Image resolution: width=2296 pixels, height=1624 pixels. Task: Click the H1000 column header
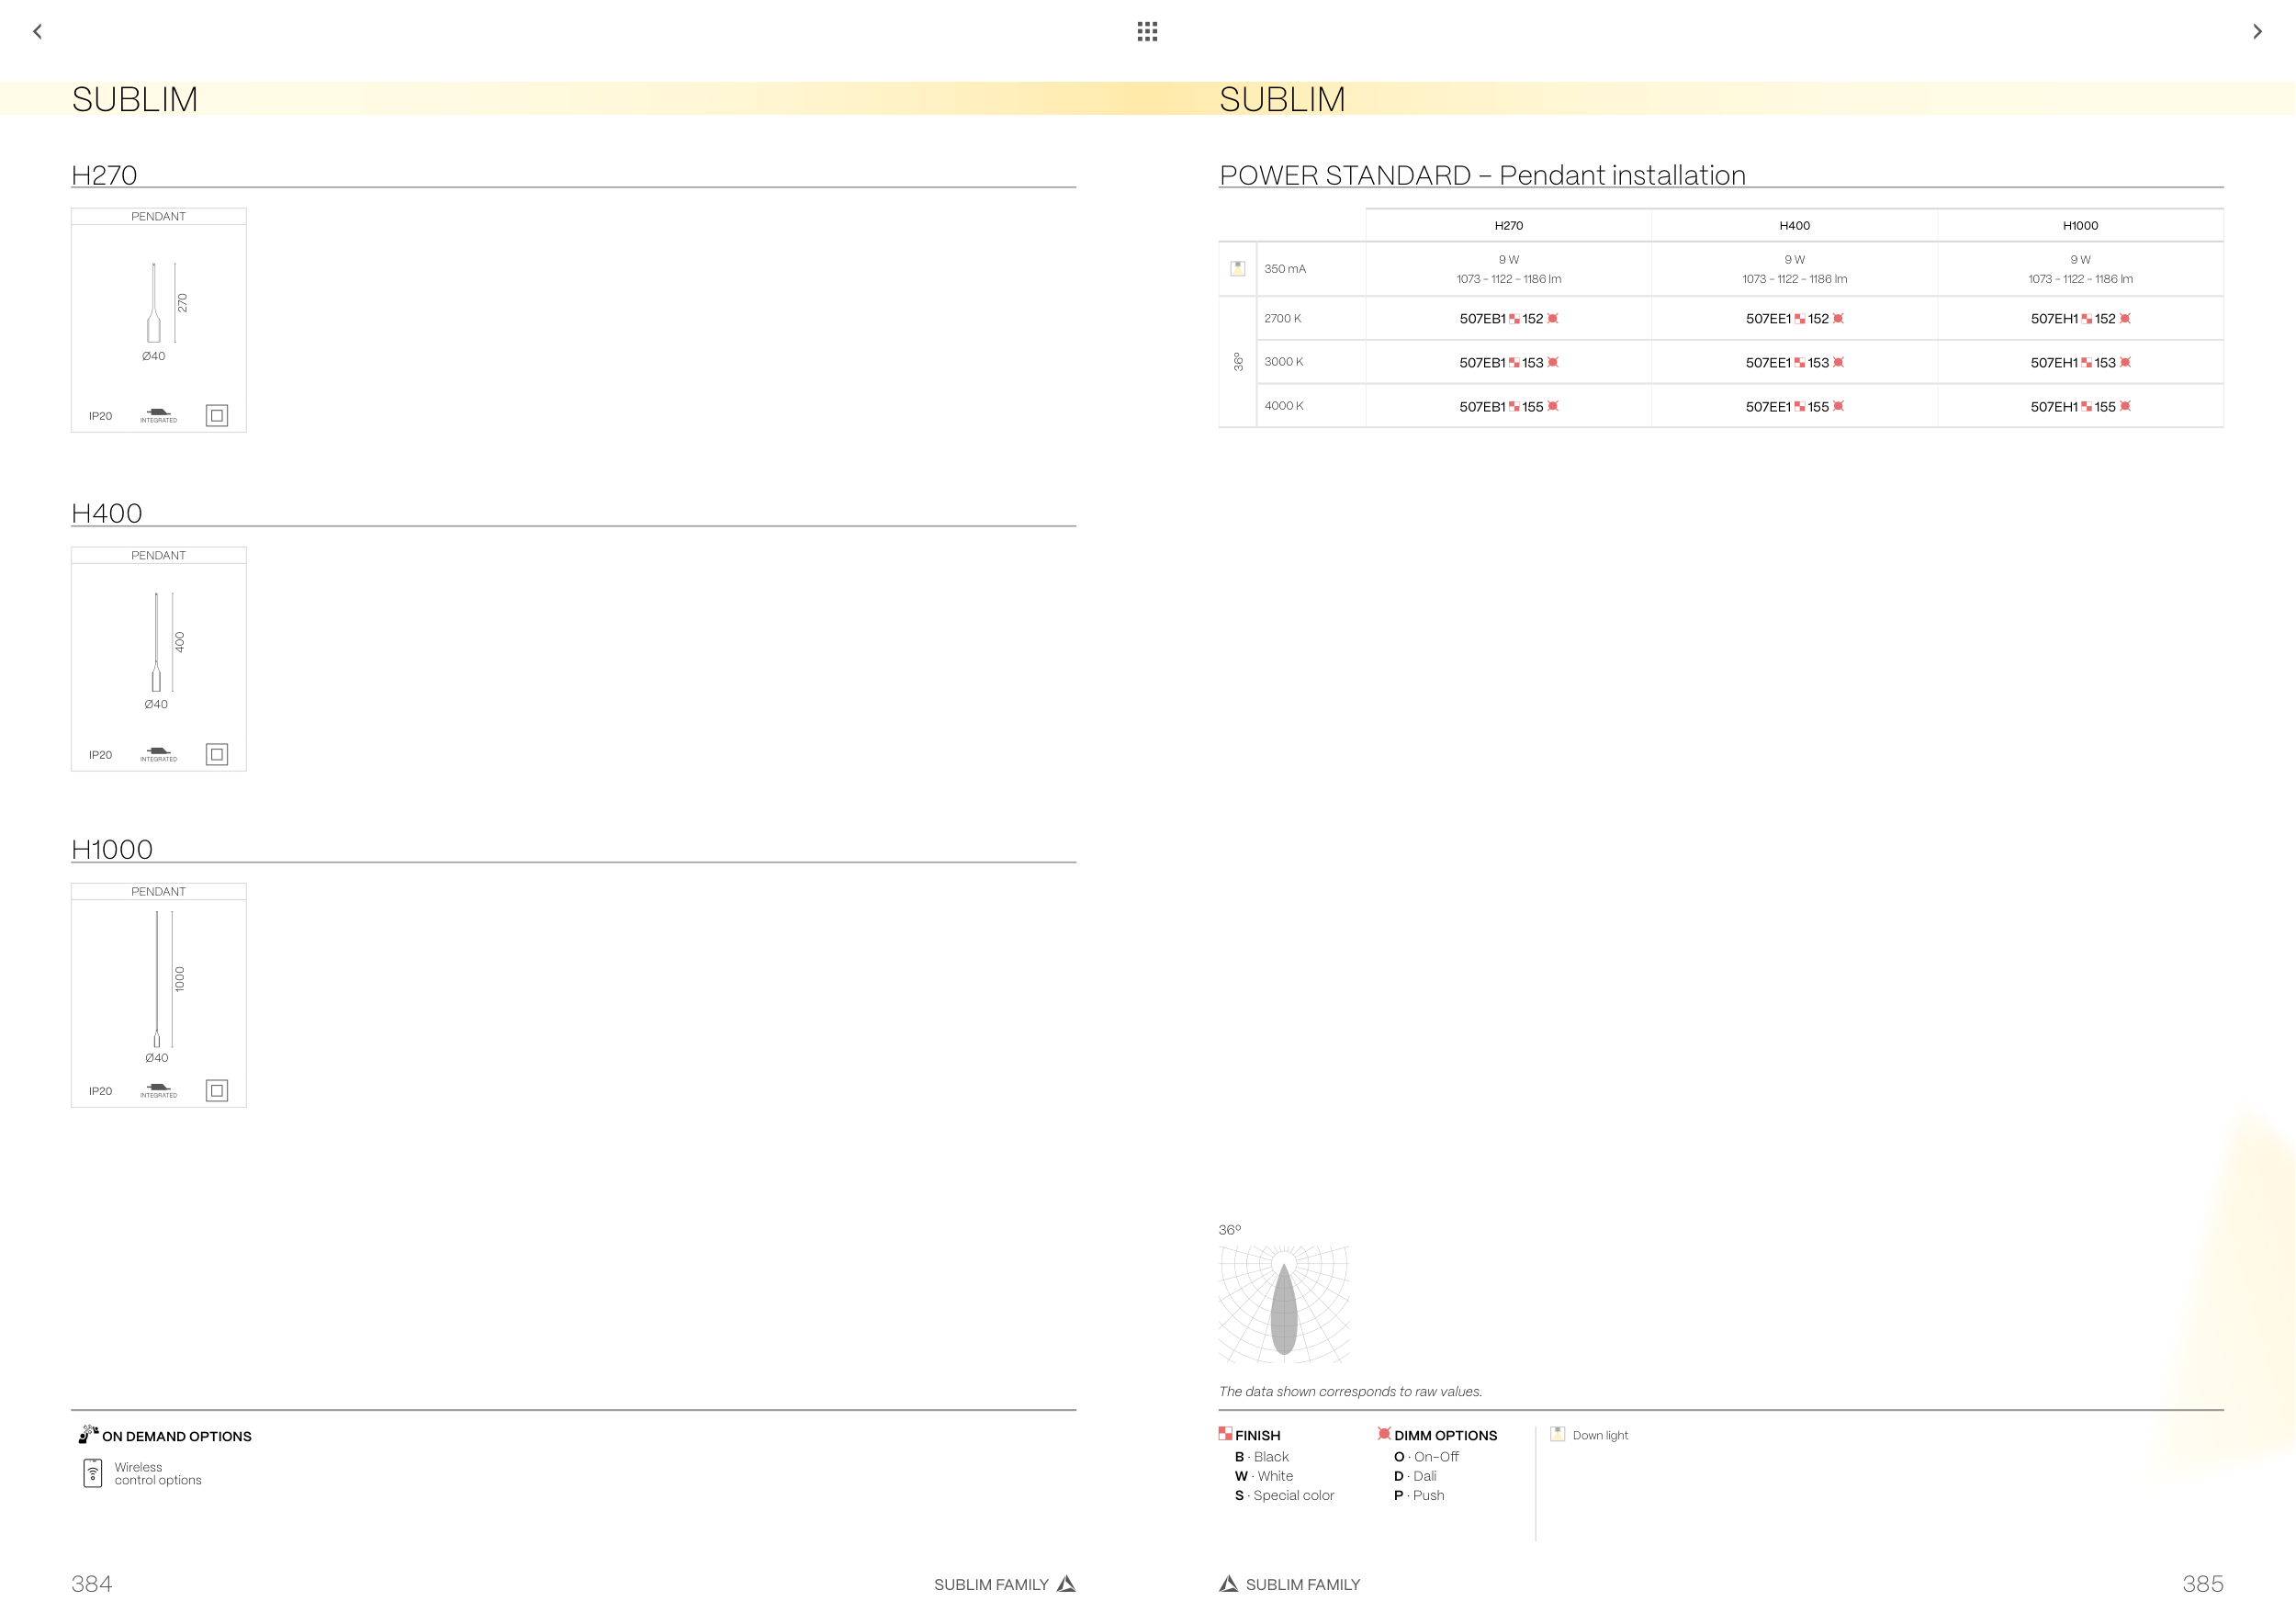point(2080,226)
